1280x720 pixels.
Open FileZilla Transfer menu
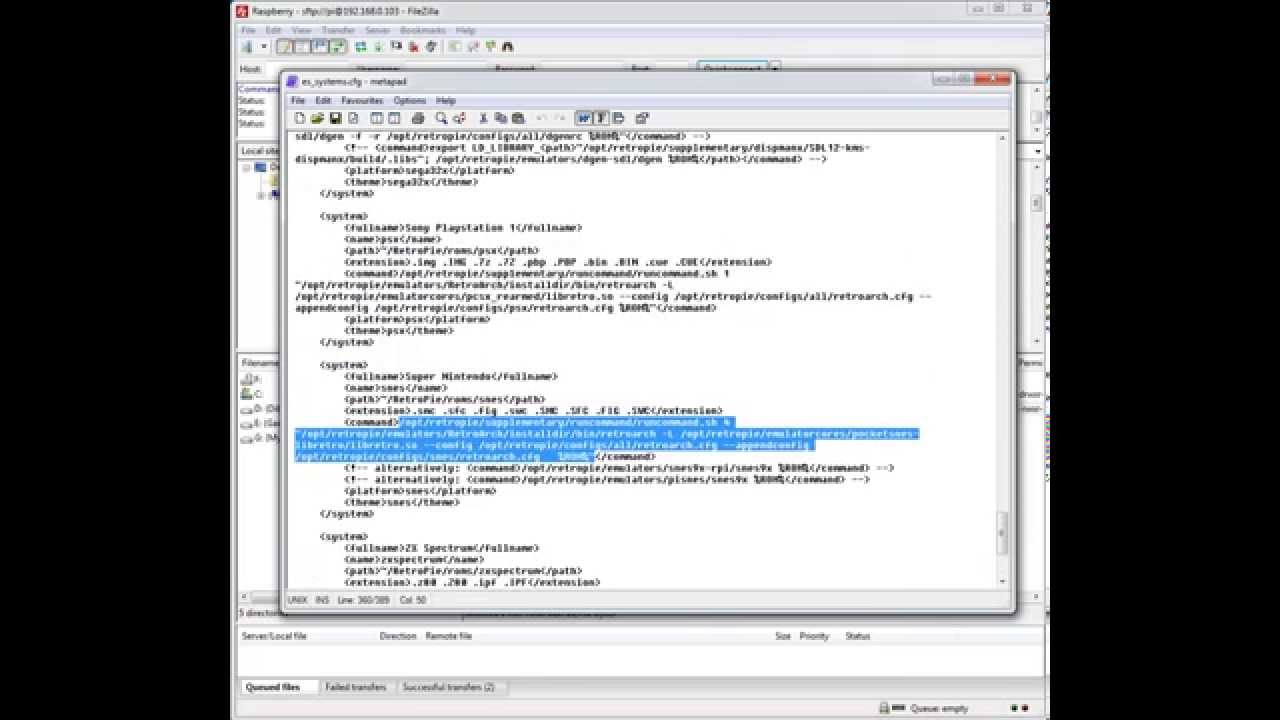338,30
